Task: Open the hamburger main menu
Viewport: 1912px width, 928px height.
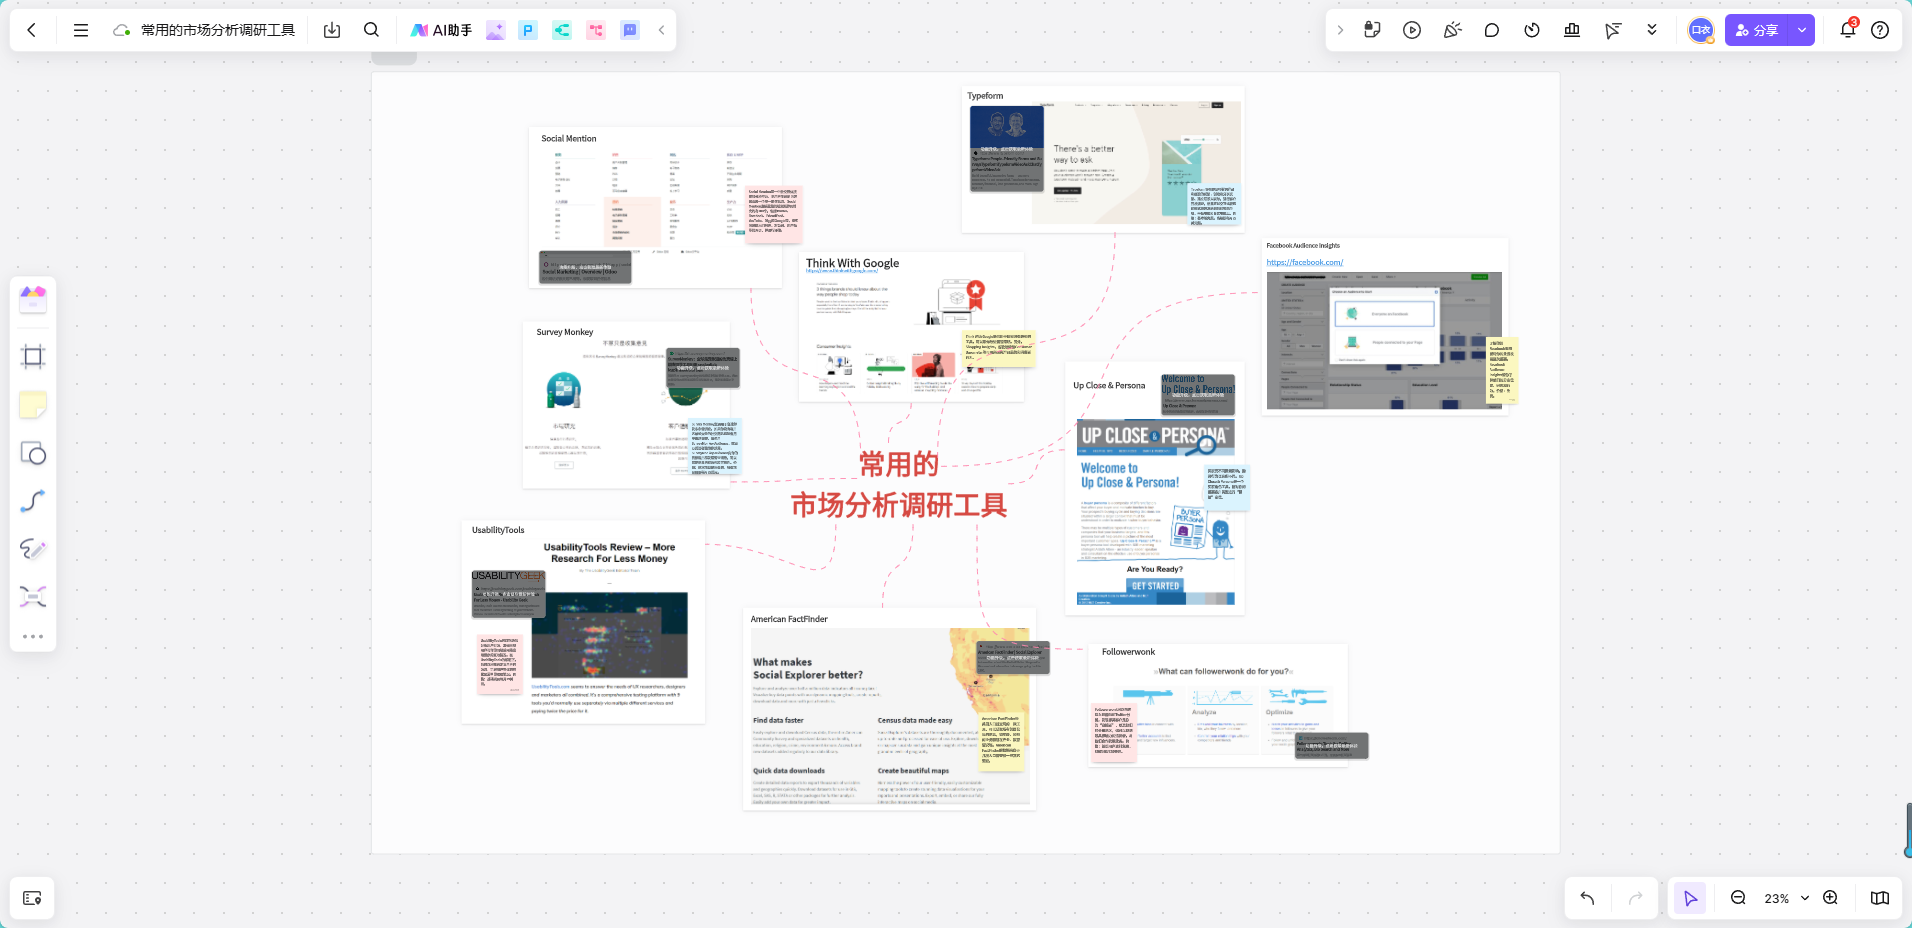Action: [81, 30]
